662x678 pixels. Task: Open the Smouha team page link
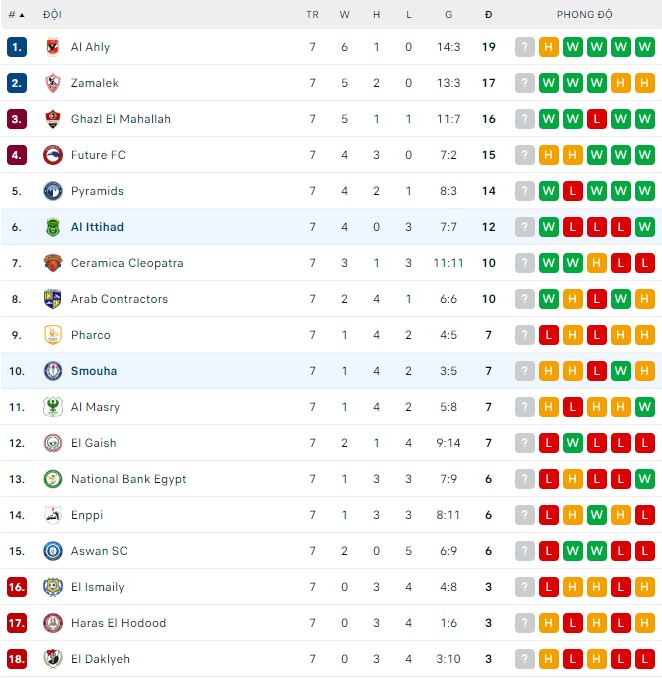tap(94, 371)
